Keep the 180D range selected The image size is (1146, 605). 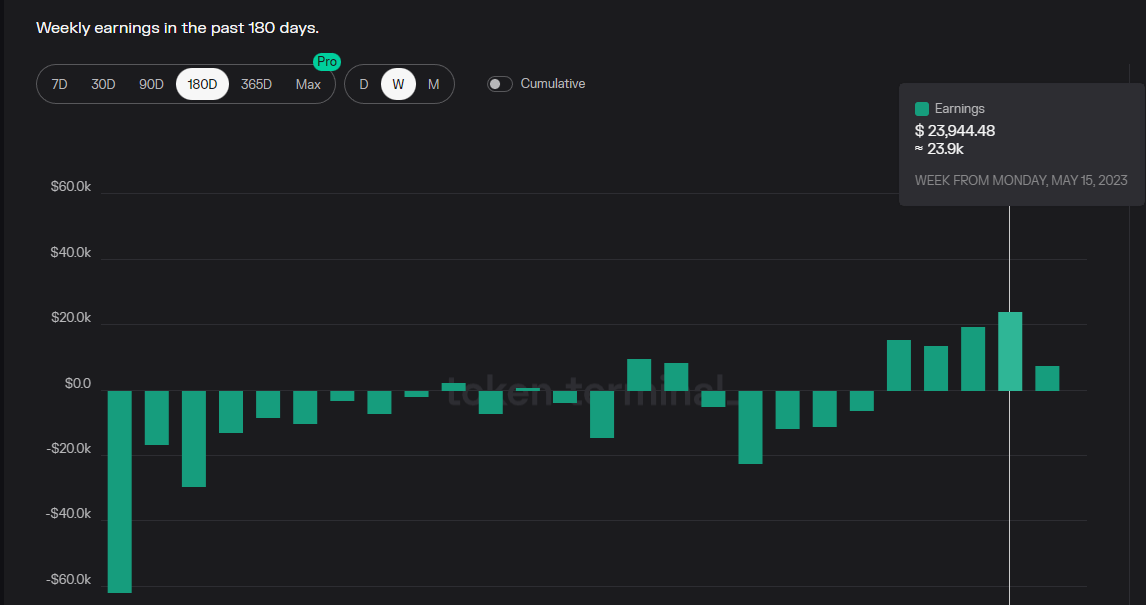(202, 84)
